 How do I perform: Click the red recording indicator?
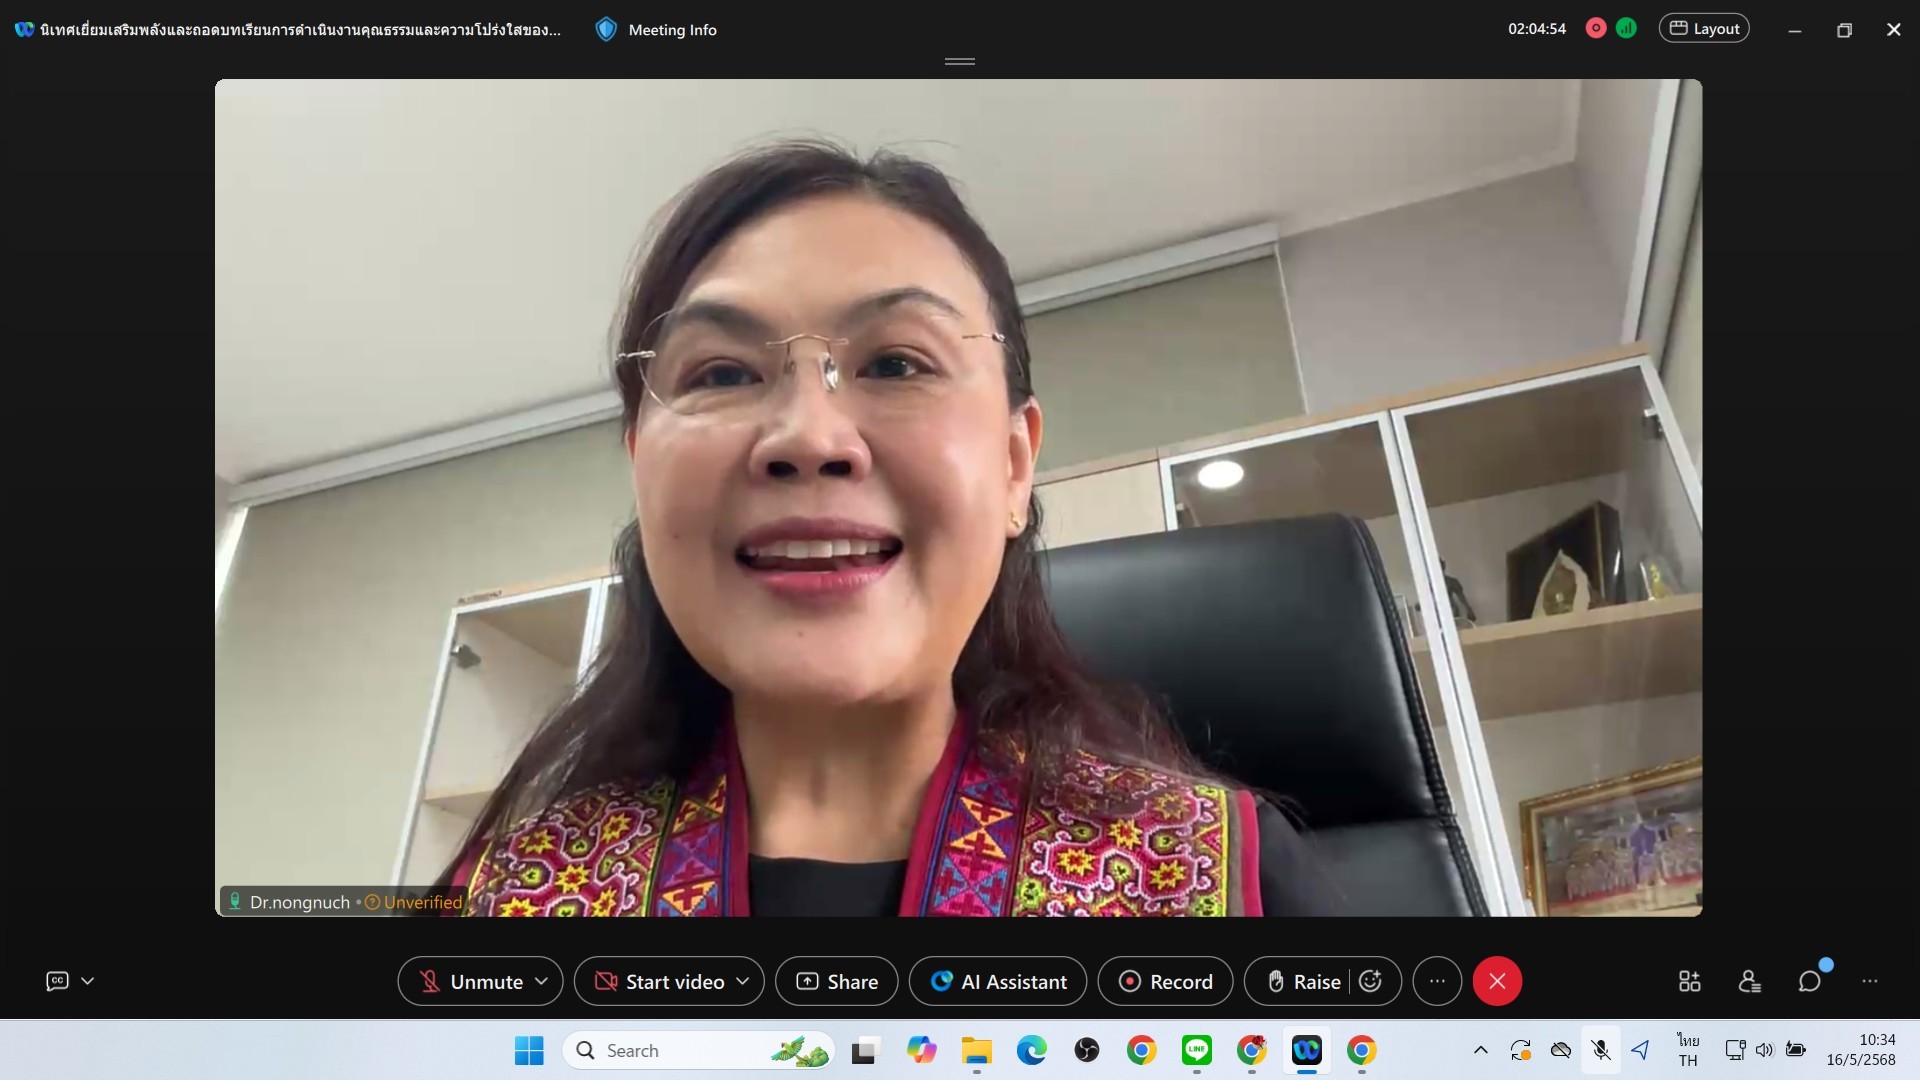coord(1596,28)
